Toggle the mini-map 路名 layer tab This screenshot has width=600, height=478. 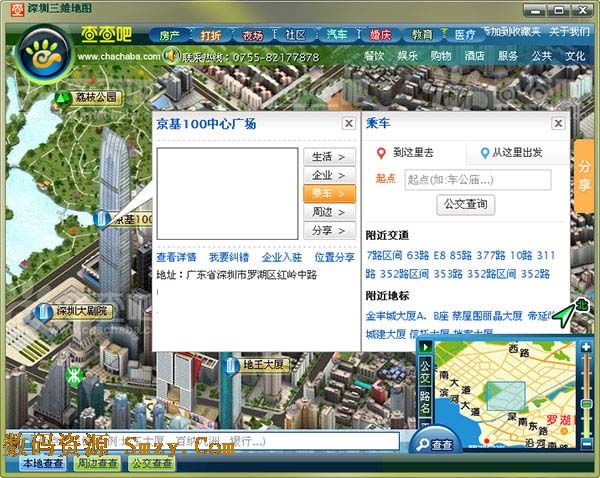pos(425,402)
